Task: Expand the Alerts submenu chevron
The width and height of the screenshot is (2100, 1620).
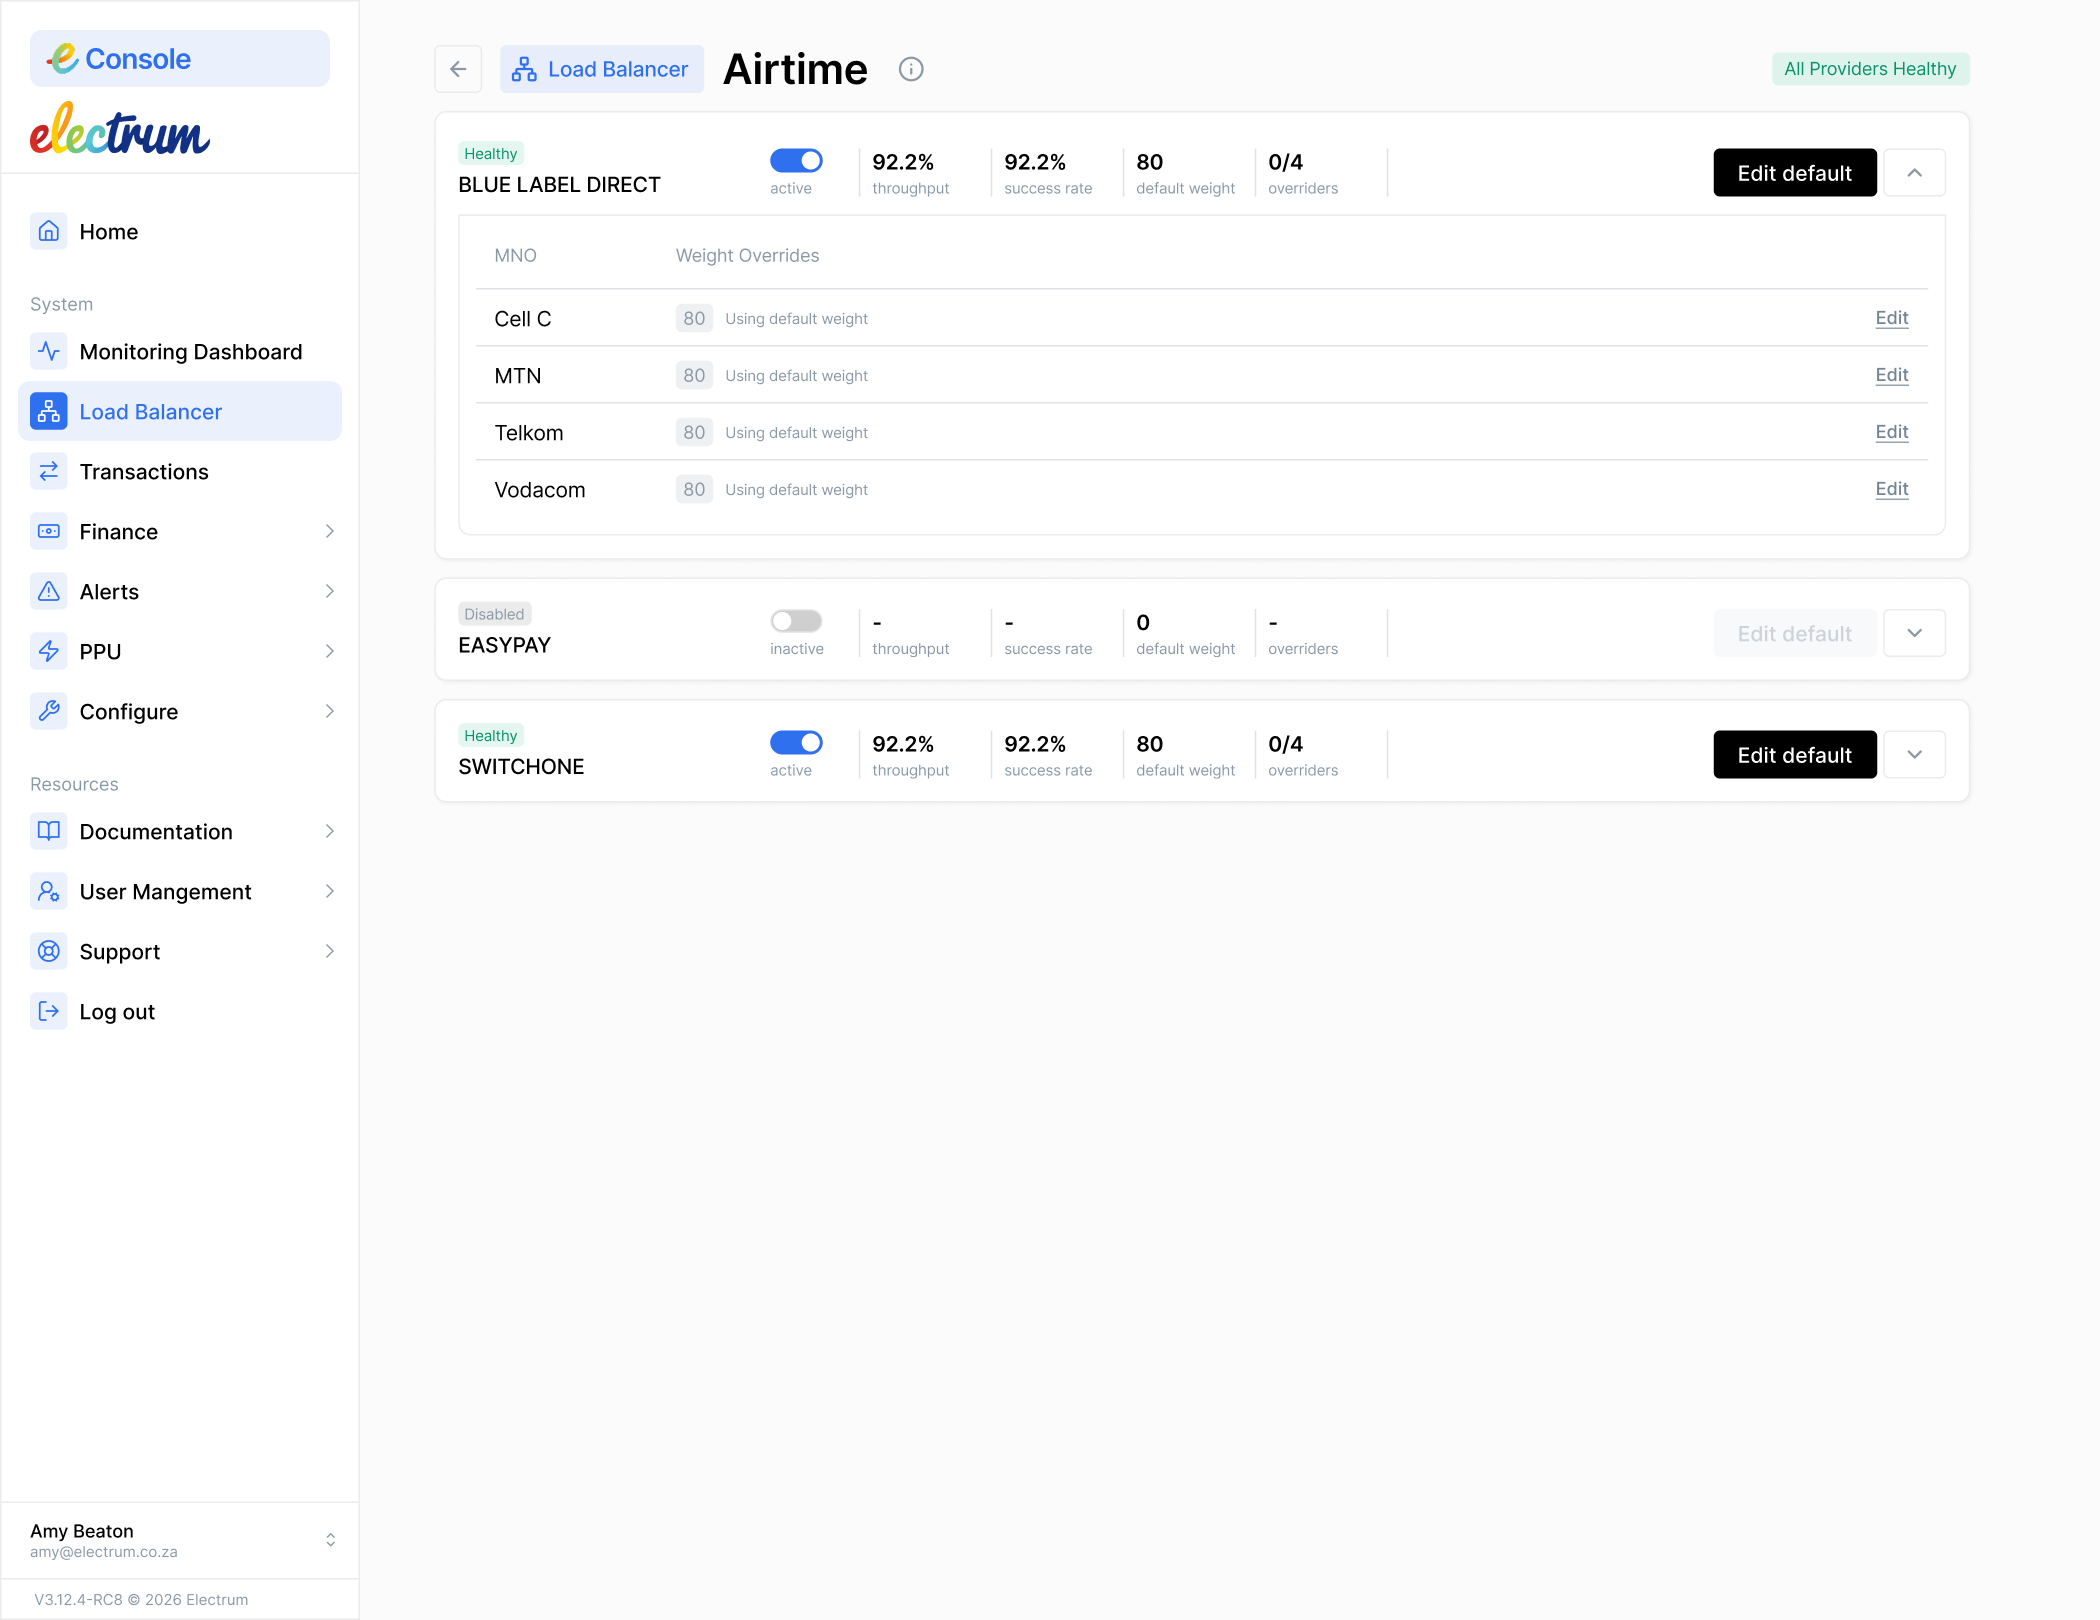Action: click(330, 591)
